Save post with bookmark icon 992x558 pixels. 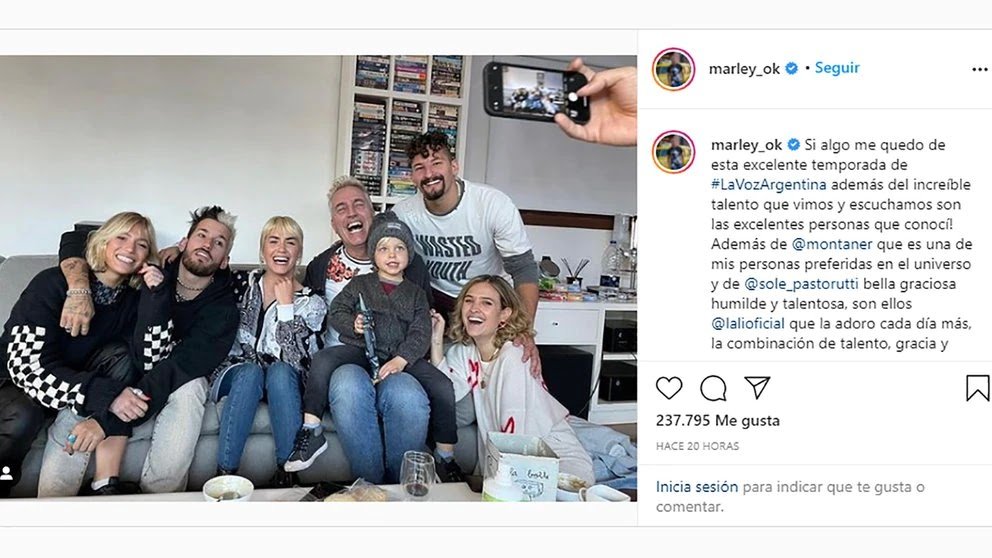point(977,388)
